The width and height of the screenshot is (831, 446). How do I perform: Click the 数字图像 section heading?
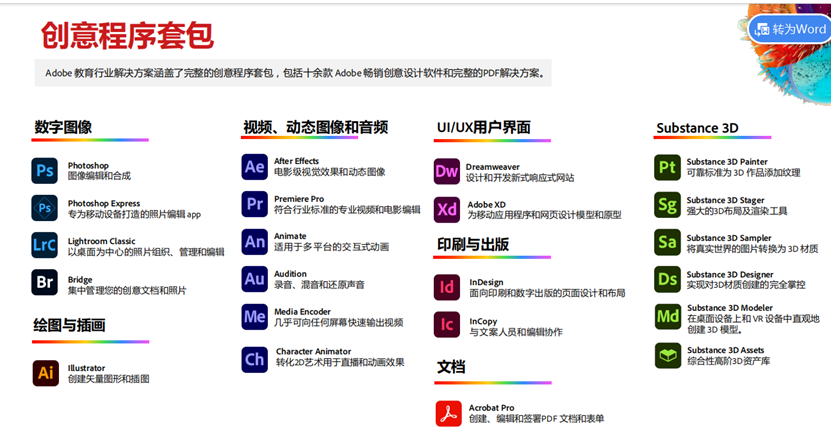tap(63, 127)
